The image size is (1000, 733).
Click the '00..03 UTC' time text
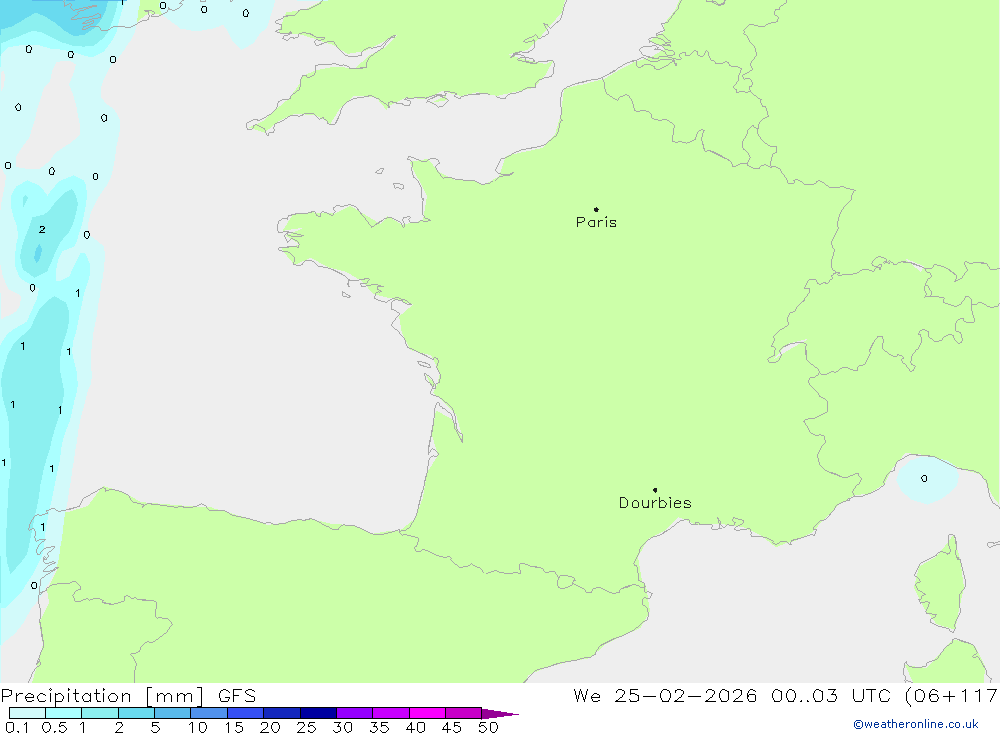coord(830,695)
